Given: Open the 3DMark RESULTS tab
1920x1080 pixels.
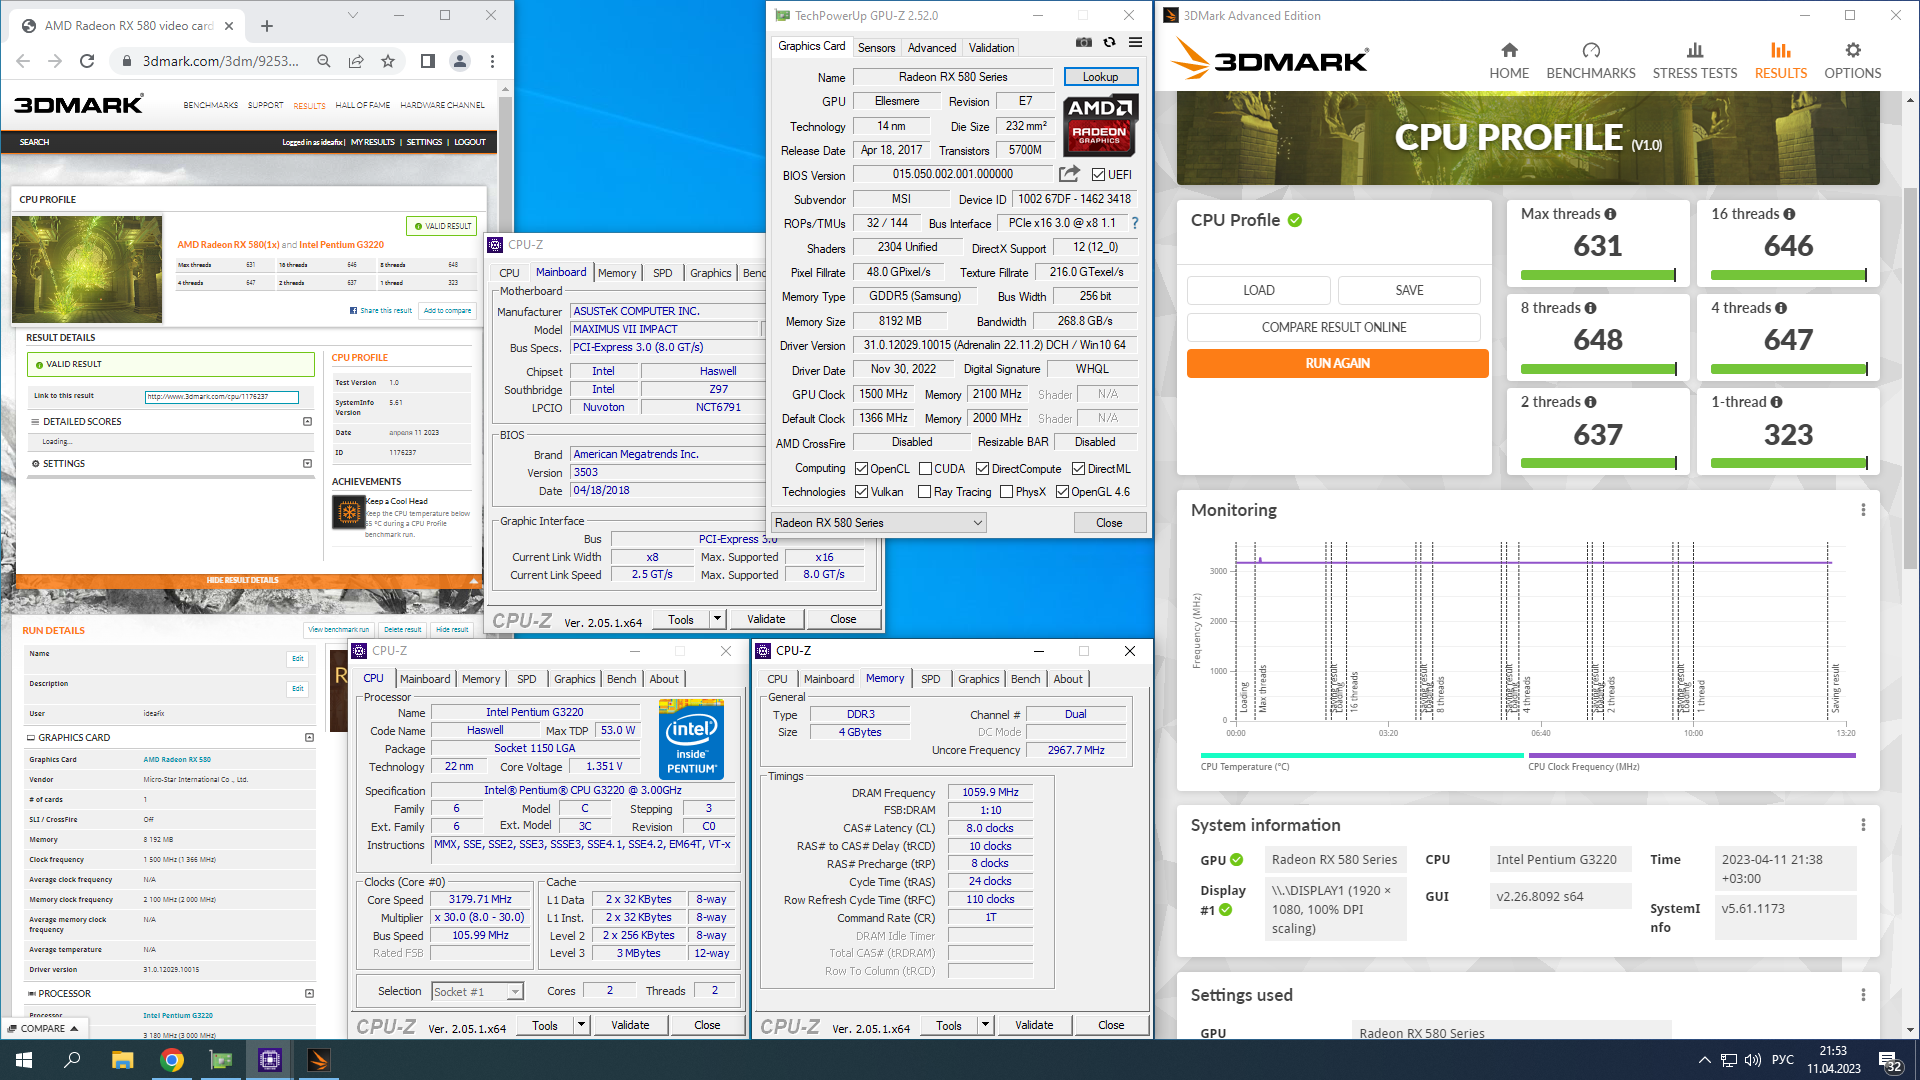Looking at the screenshot, I should (x=1781, y=61).
